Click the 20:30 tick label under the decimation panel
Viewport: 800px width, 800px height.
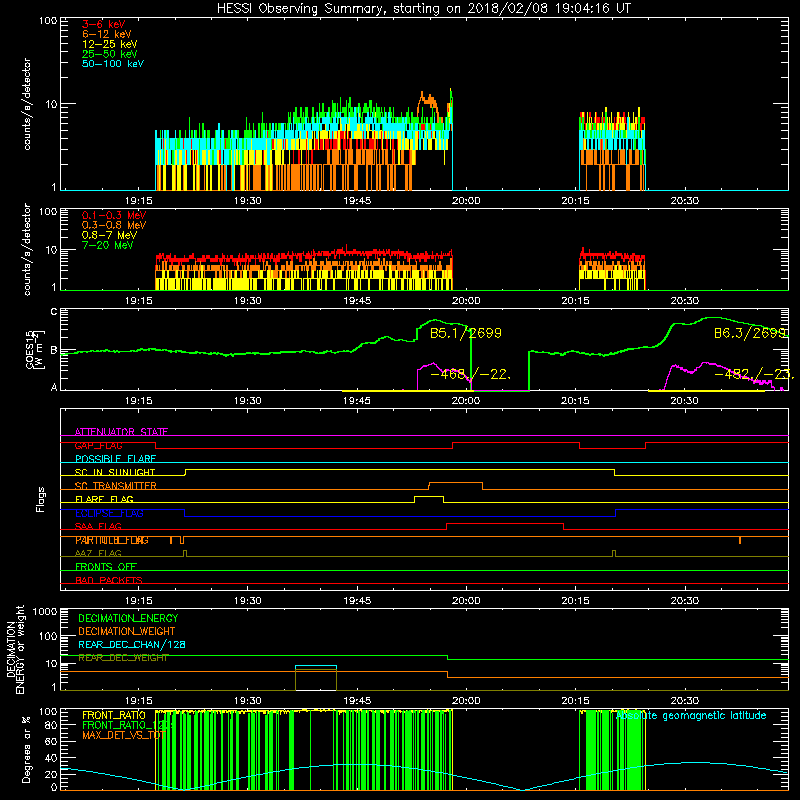tap(684, 701)
